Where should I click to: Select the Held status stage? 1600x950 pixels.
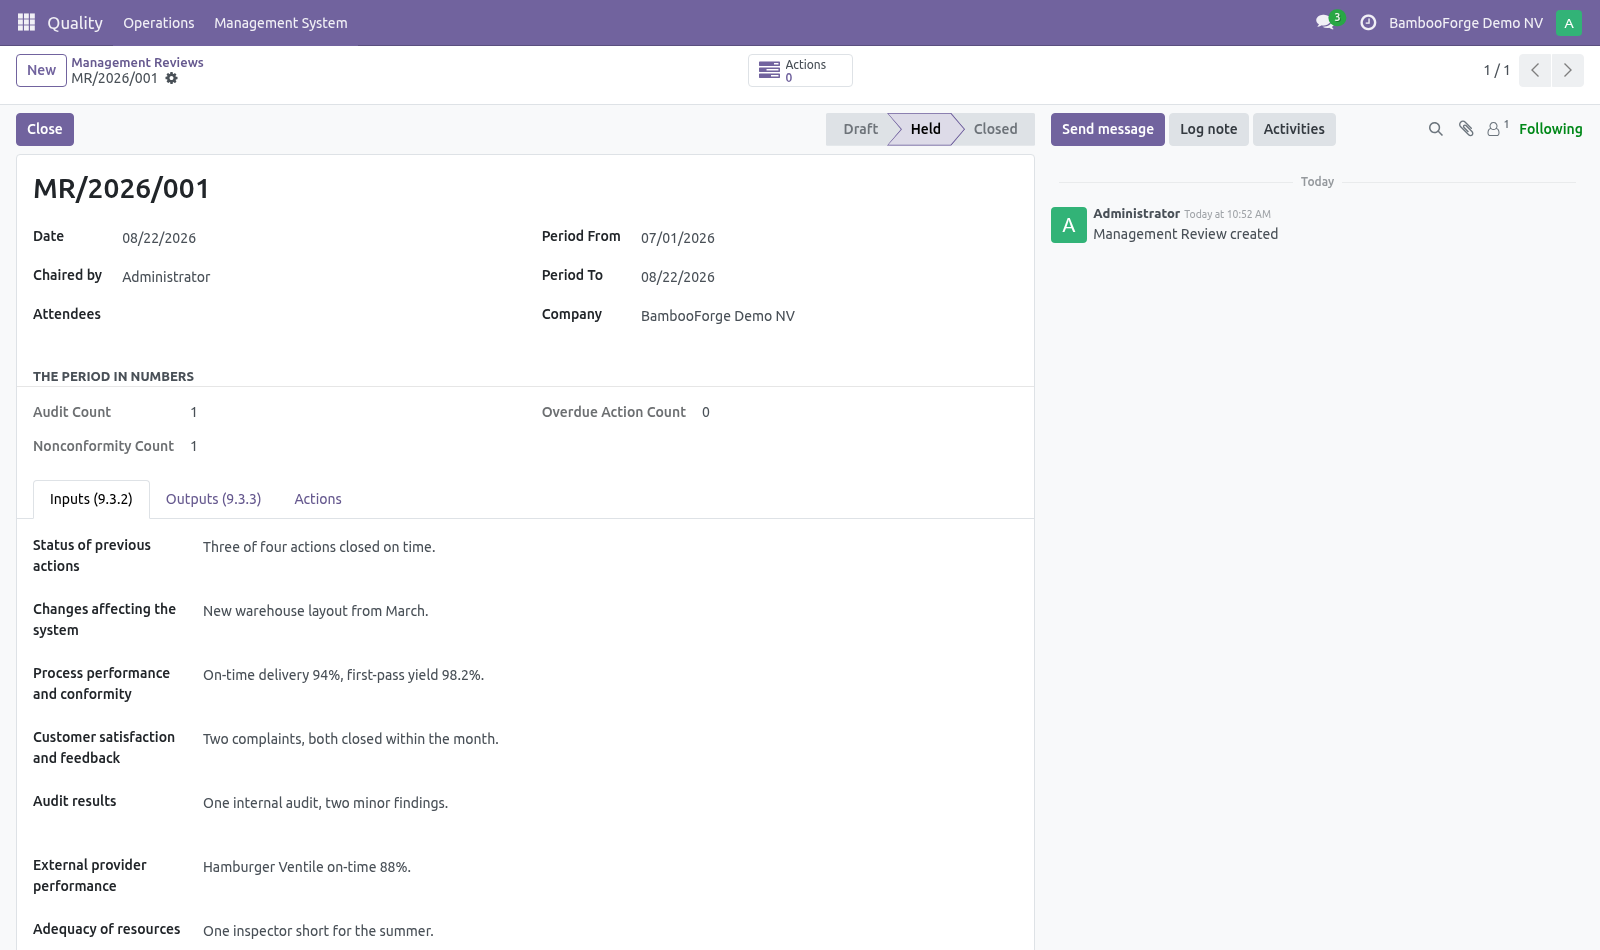(925, 129)
